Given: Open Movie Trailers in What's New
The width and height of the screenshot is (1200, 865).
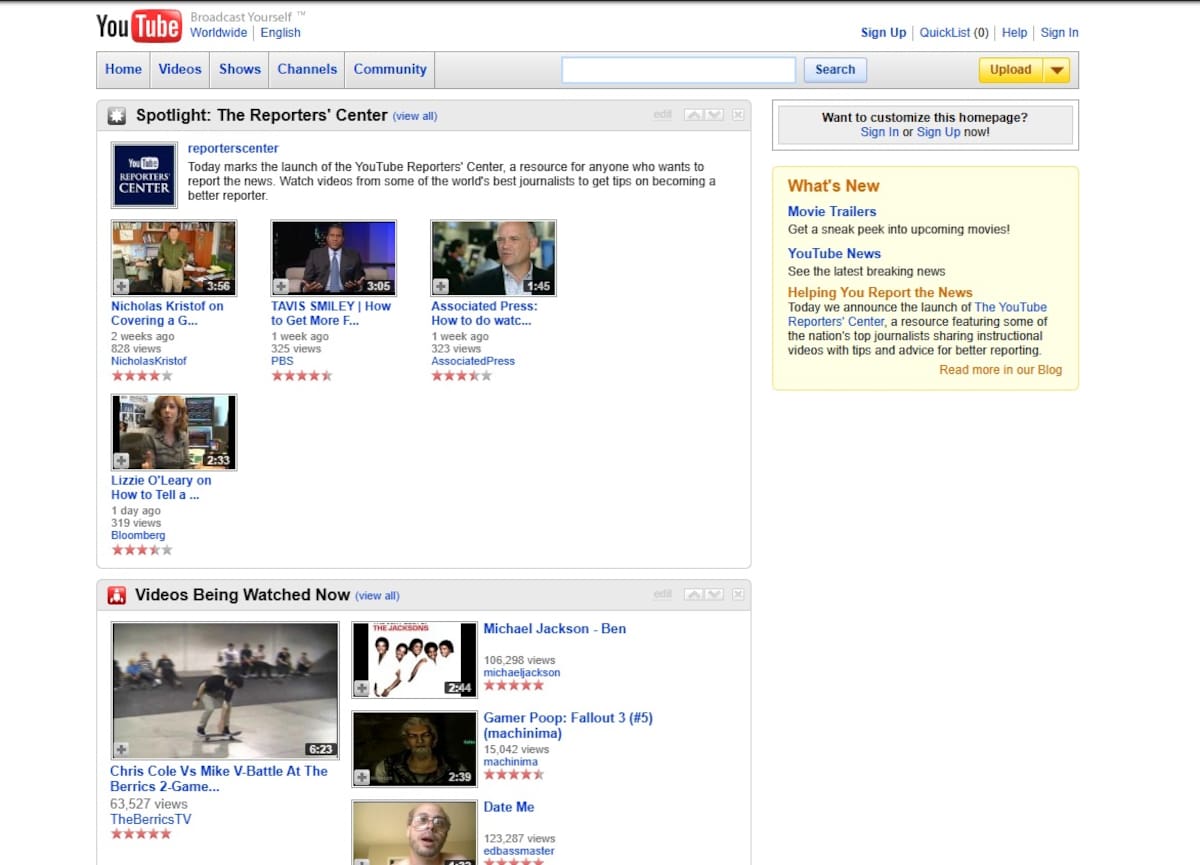Looking at the screenshot, I should 832,212.
